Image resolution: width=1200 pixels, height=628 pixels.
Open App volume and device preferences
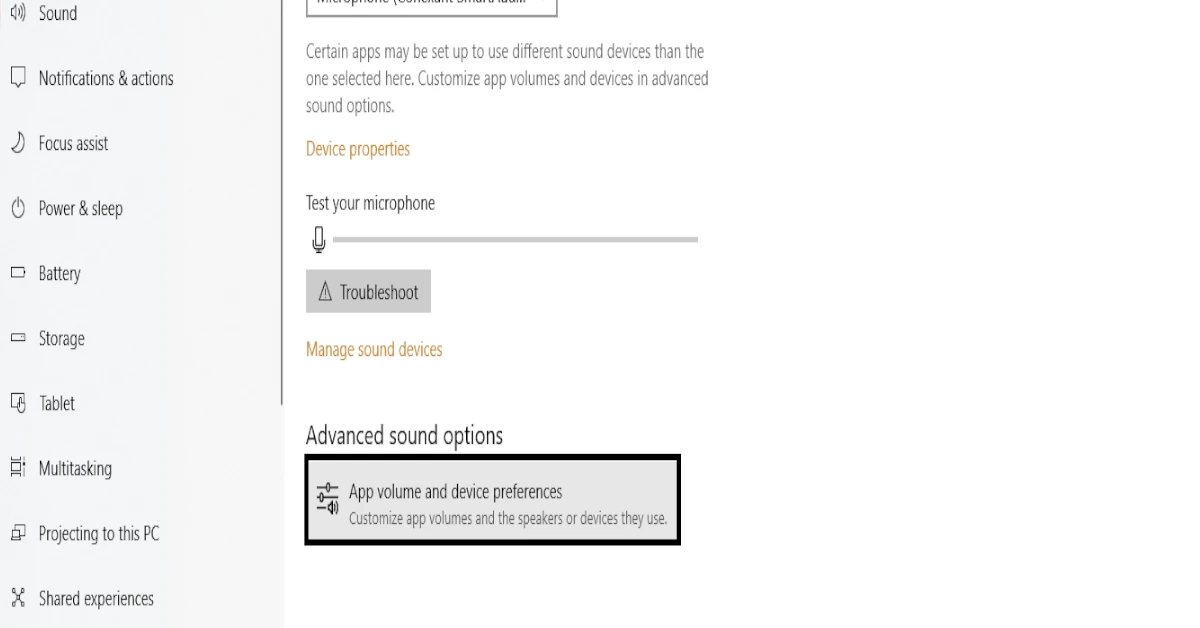click(492, 500)
